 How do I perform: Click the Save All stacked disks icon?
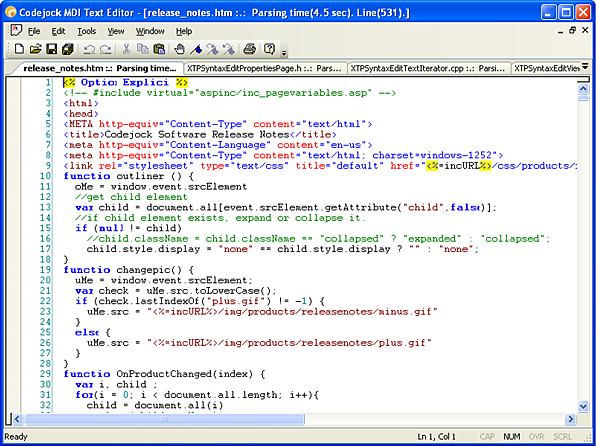point(68,49)
